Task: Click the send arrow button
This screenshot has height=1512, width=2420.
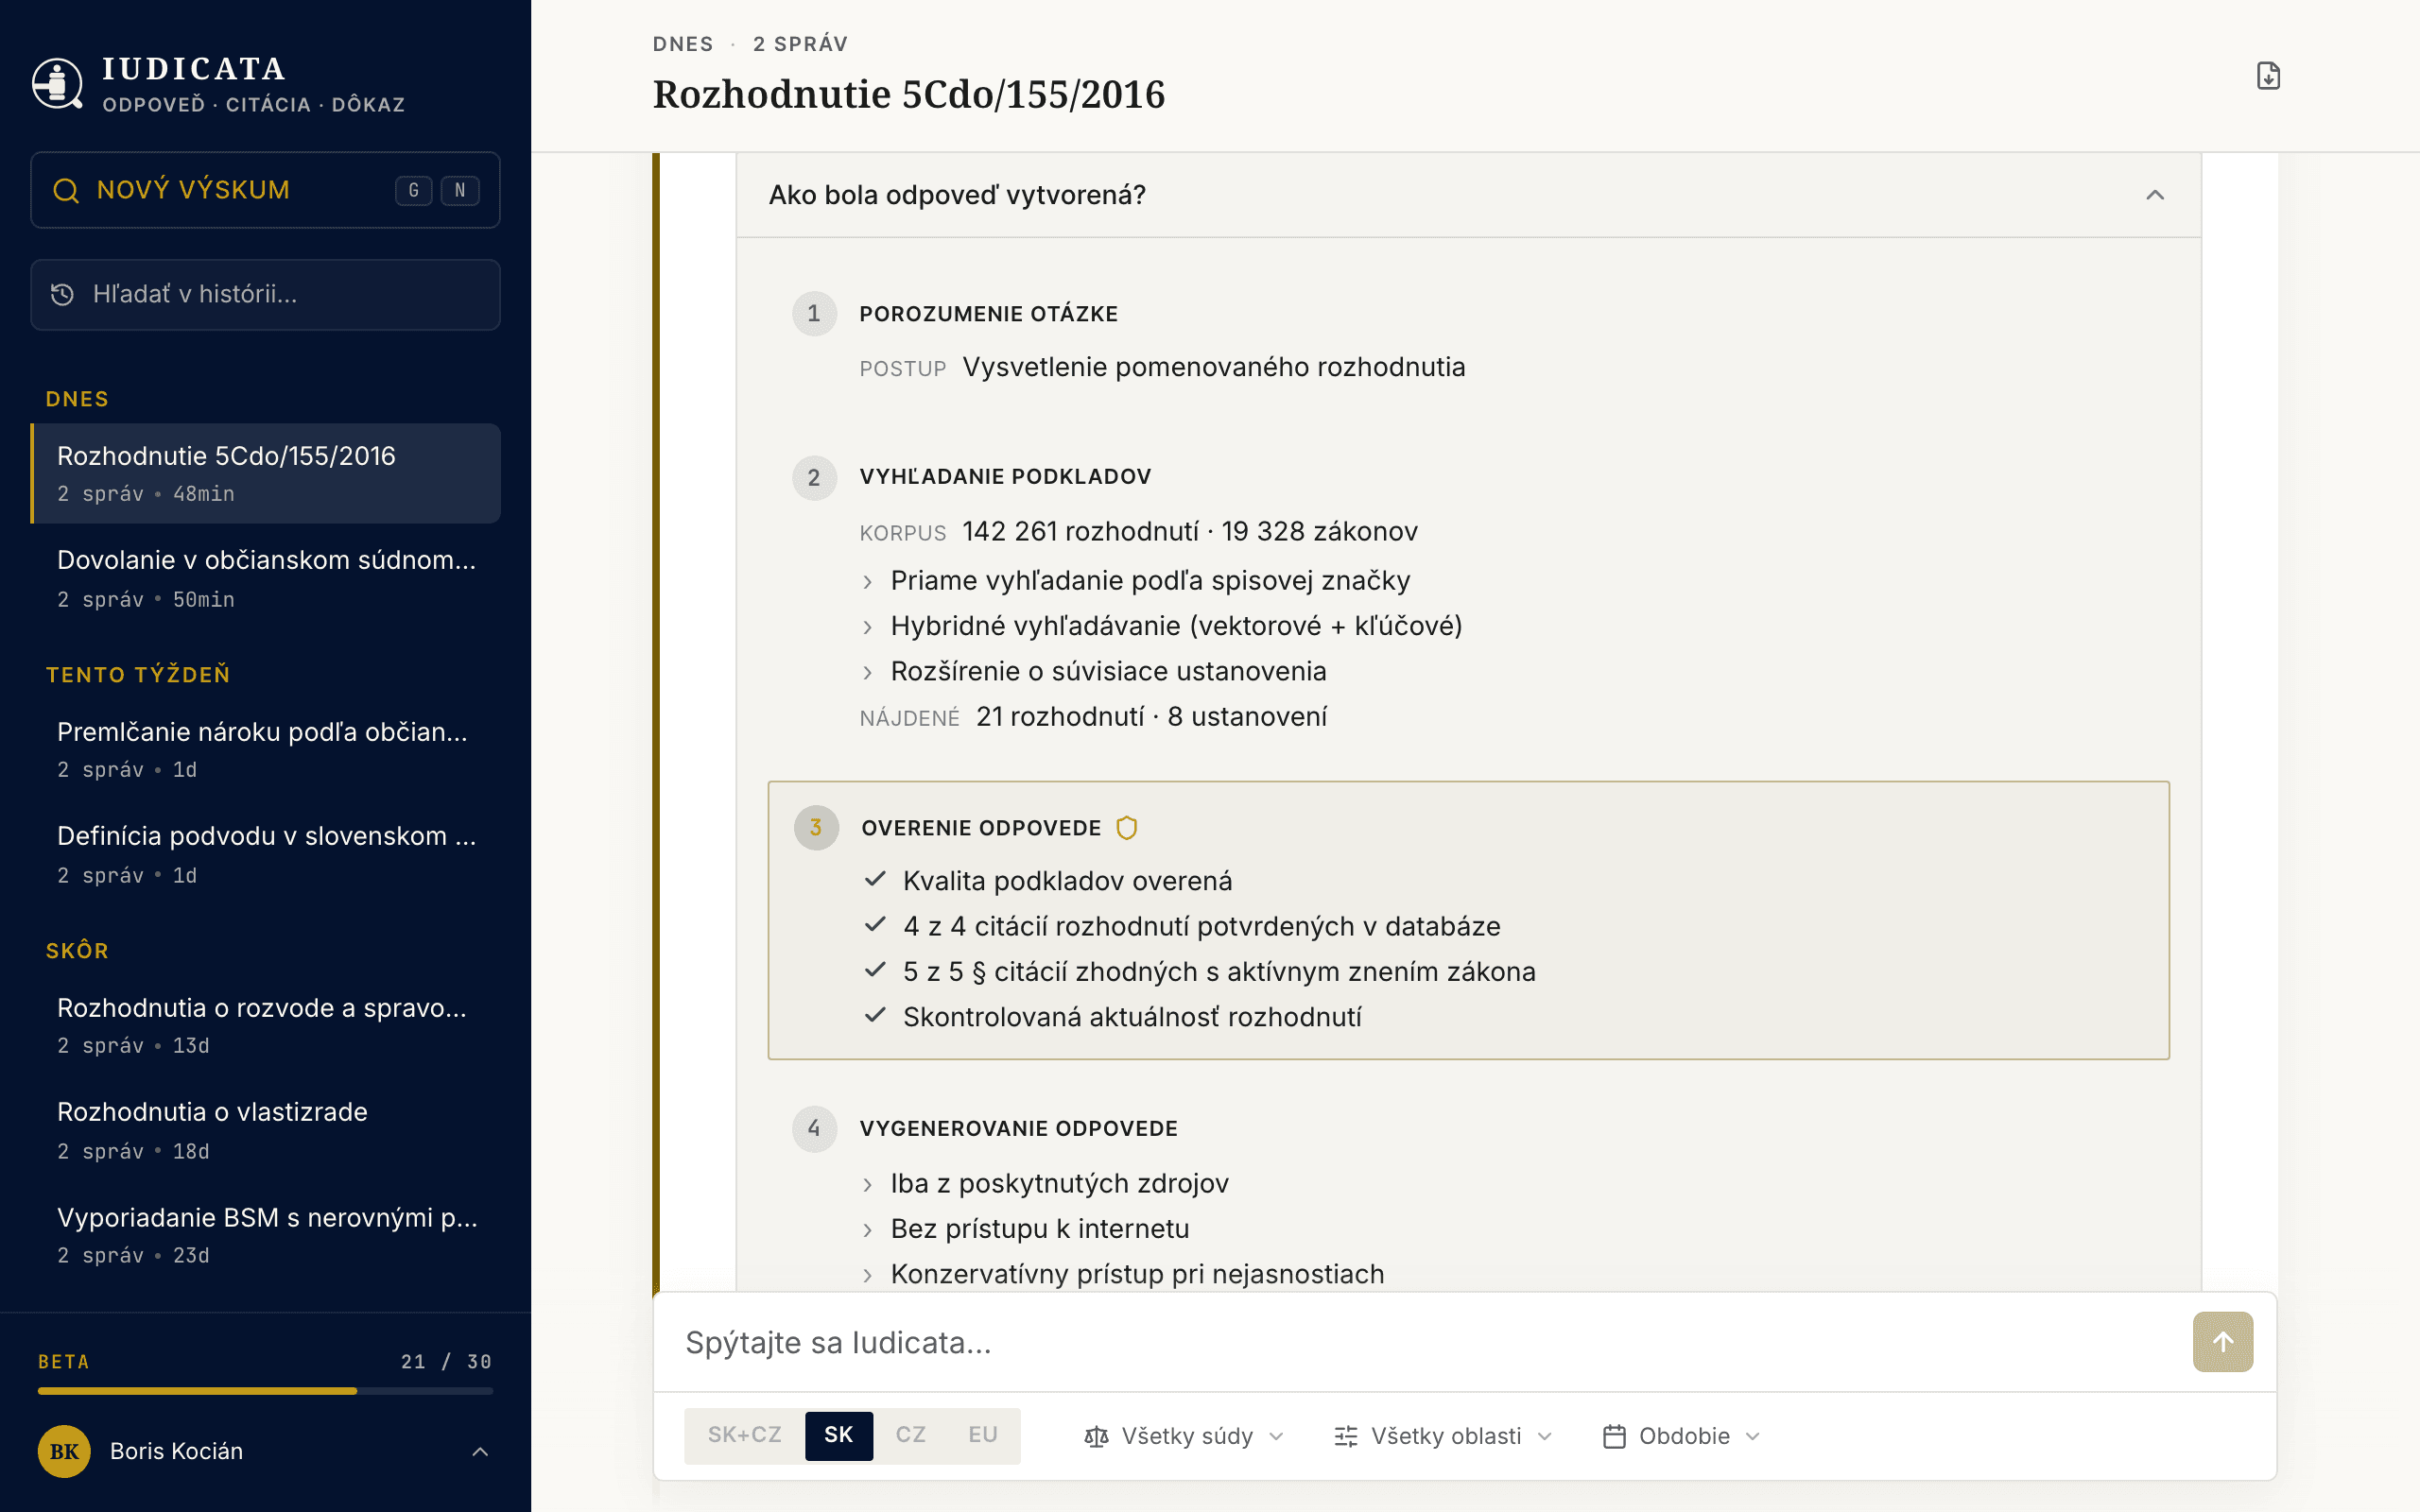Action: [x=2222, y=1342]
